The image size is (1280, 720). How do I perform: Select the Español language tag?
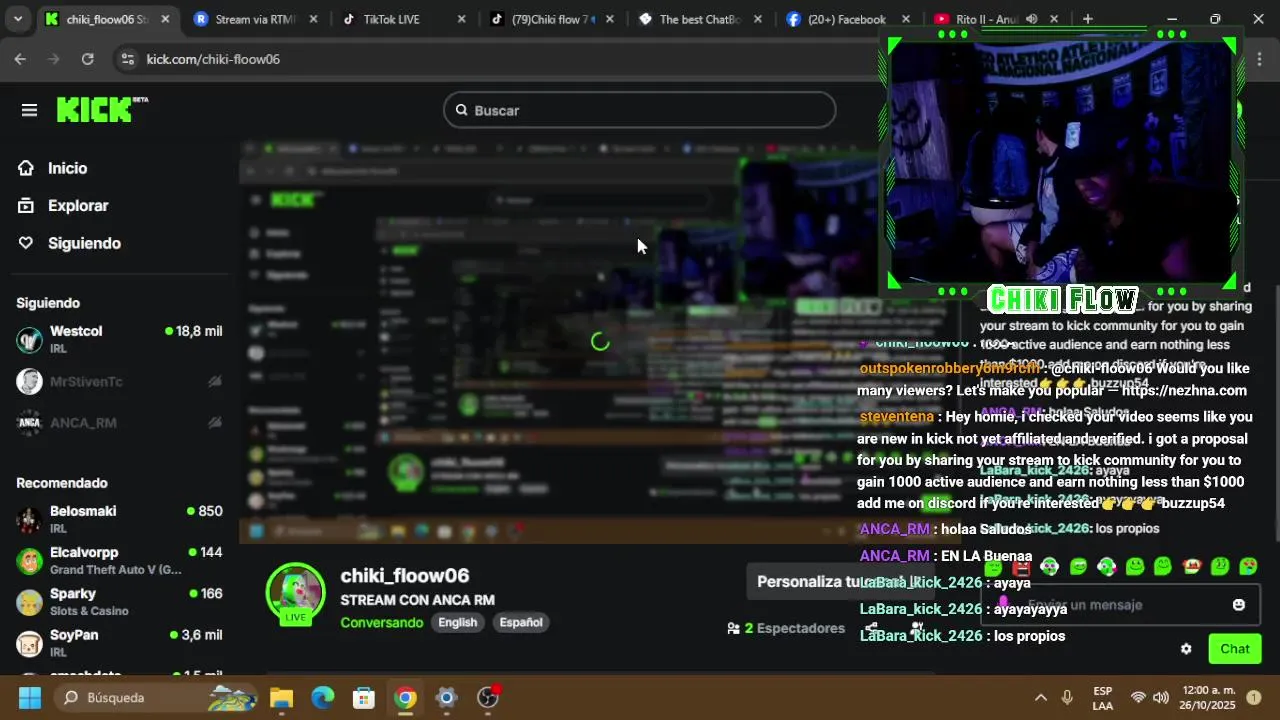(521, 622)
